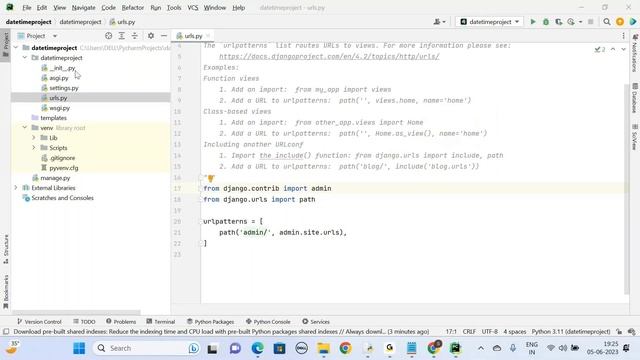
Task: Expand External Libraries node
Action: pyautogui.click(x=16, y=188)
